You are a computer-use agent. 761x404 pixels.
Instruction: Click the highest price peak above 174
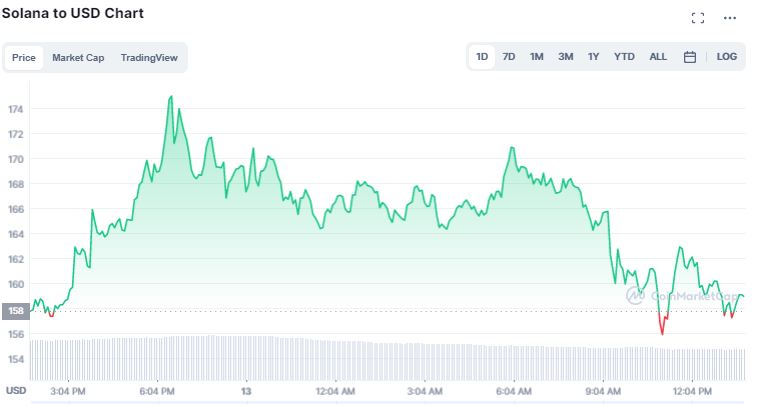pos(170,97)
